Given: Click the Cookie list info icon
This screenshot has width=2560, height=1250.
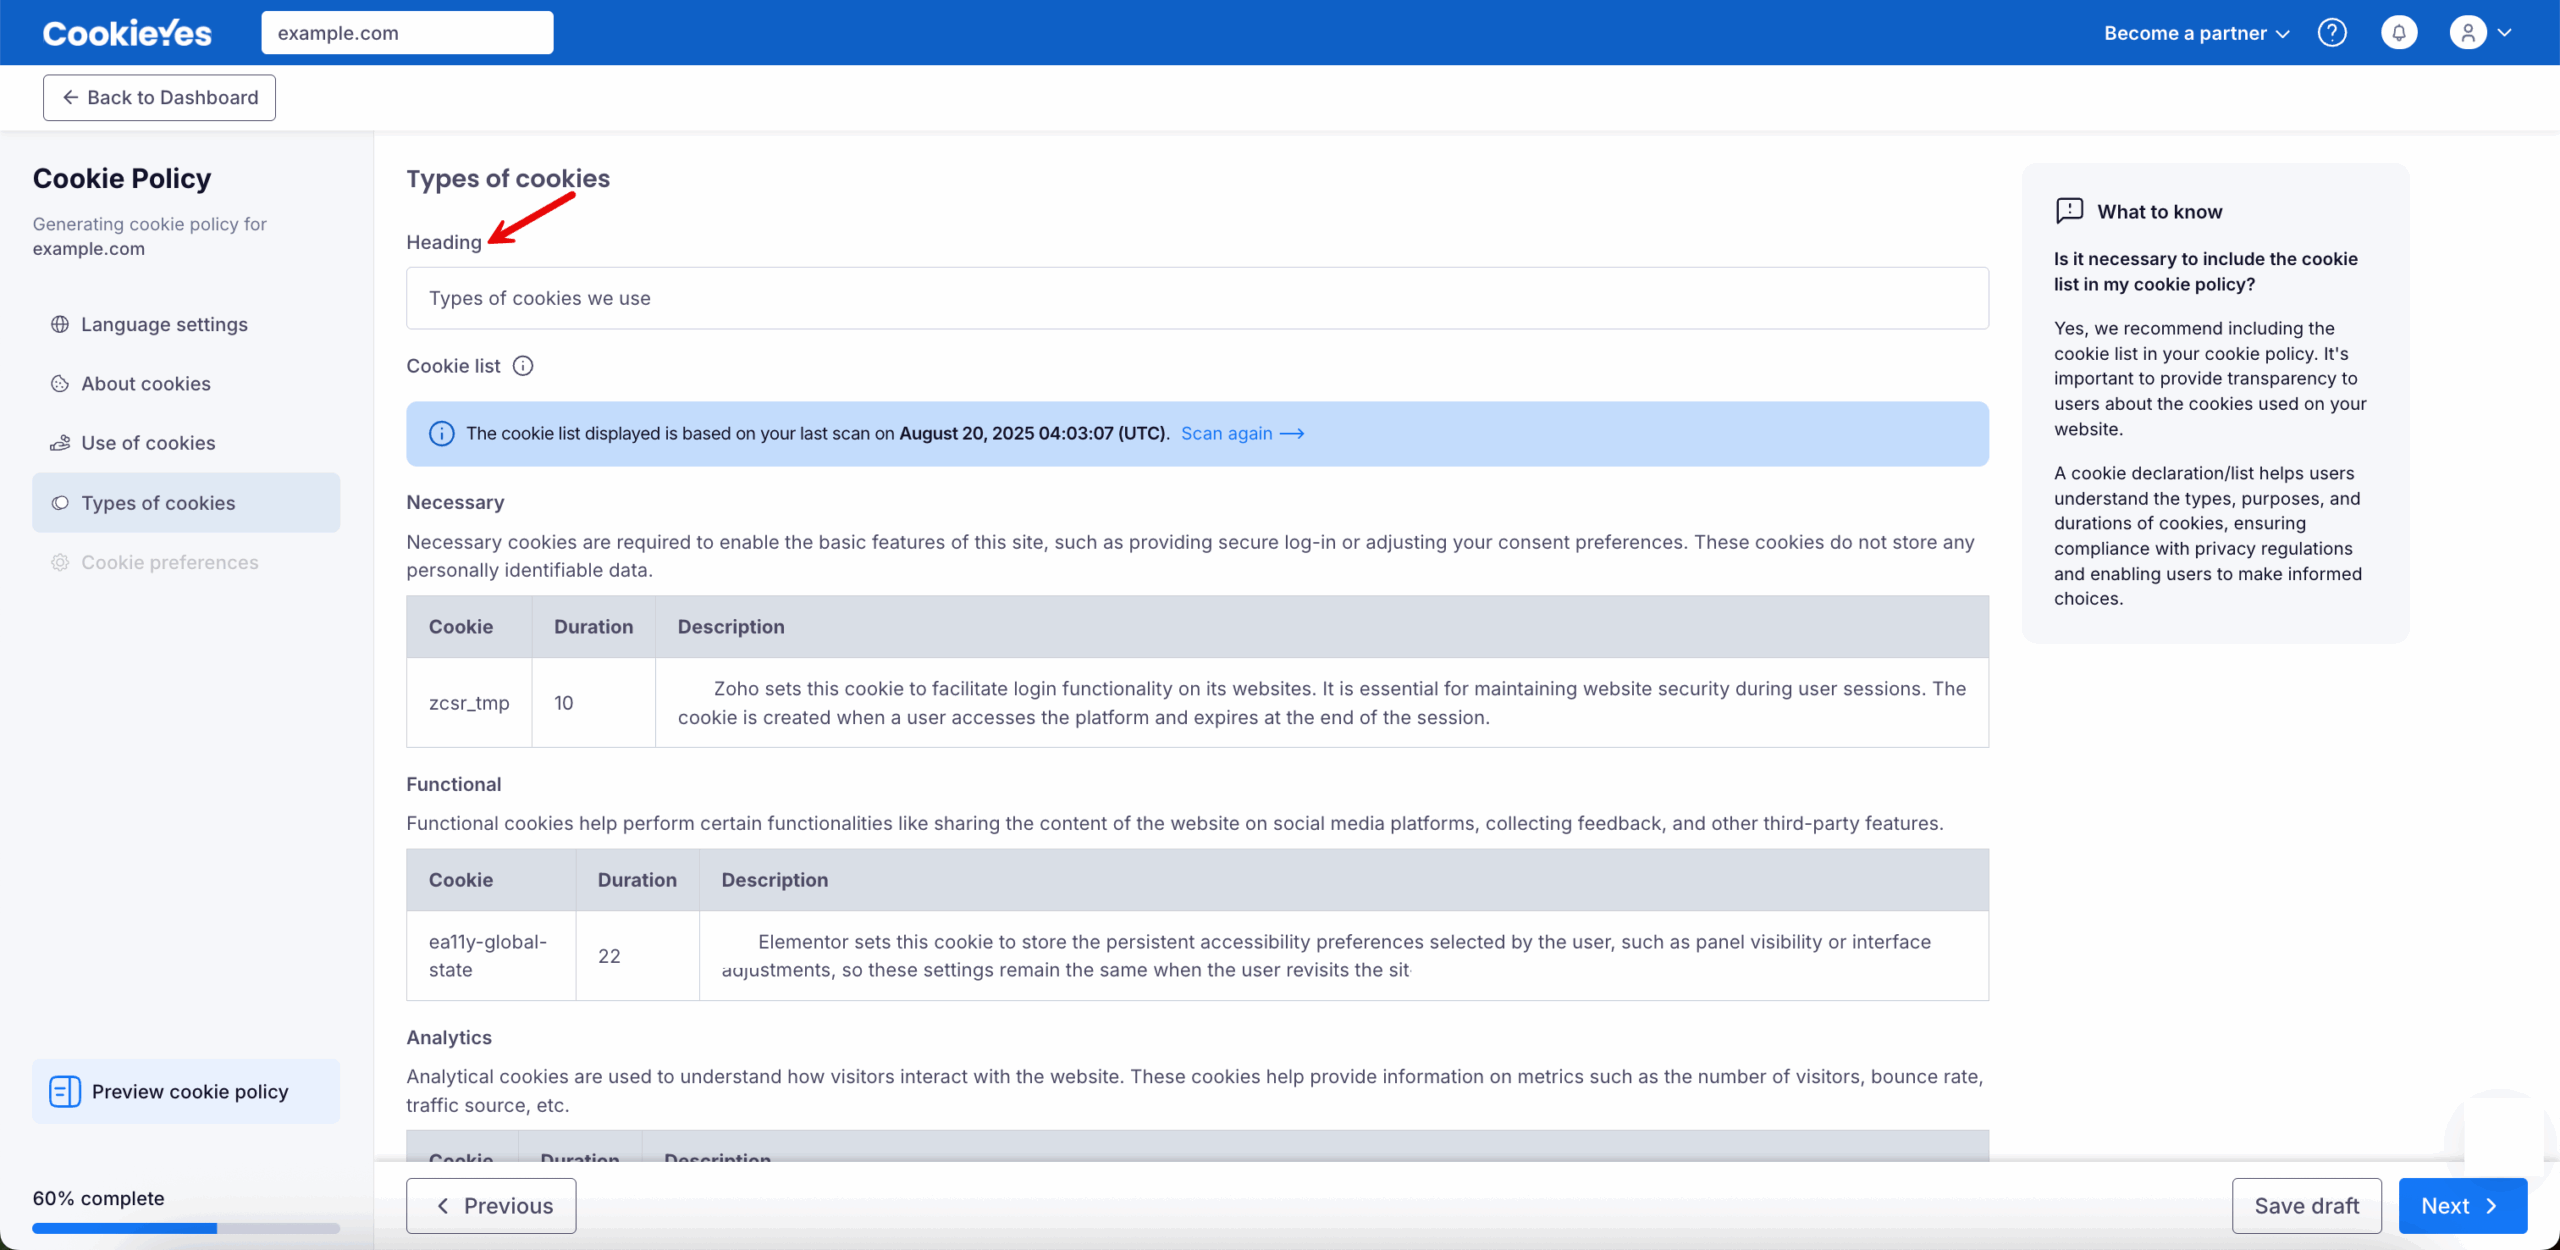Looking at the screenshot, I should click(523, 366).
